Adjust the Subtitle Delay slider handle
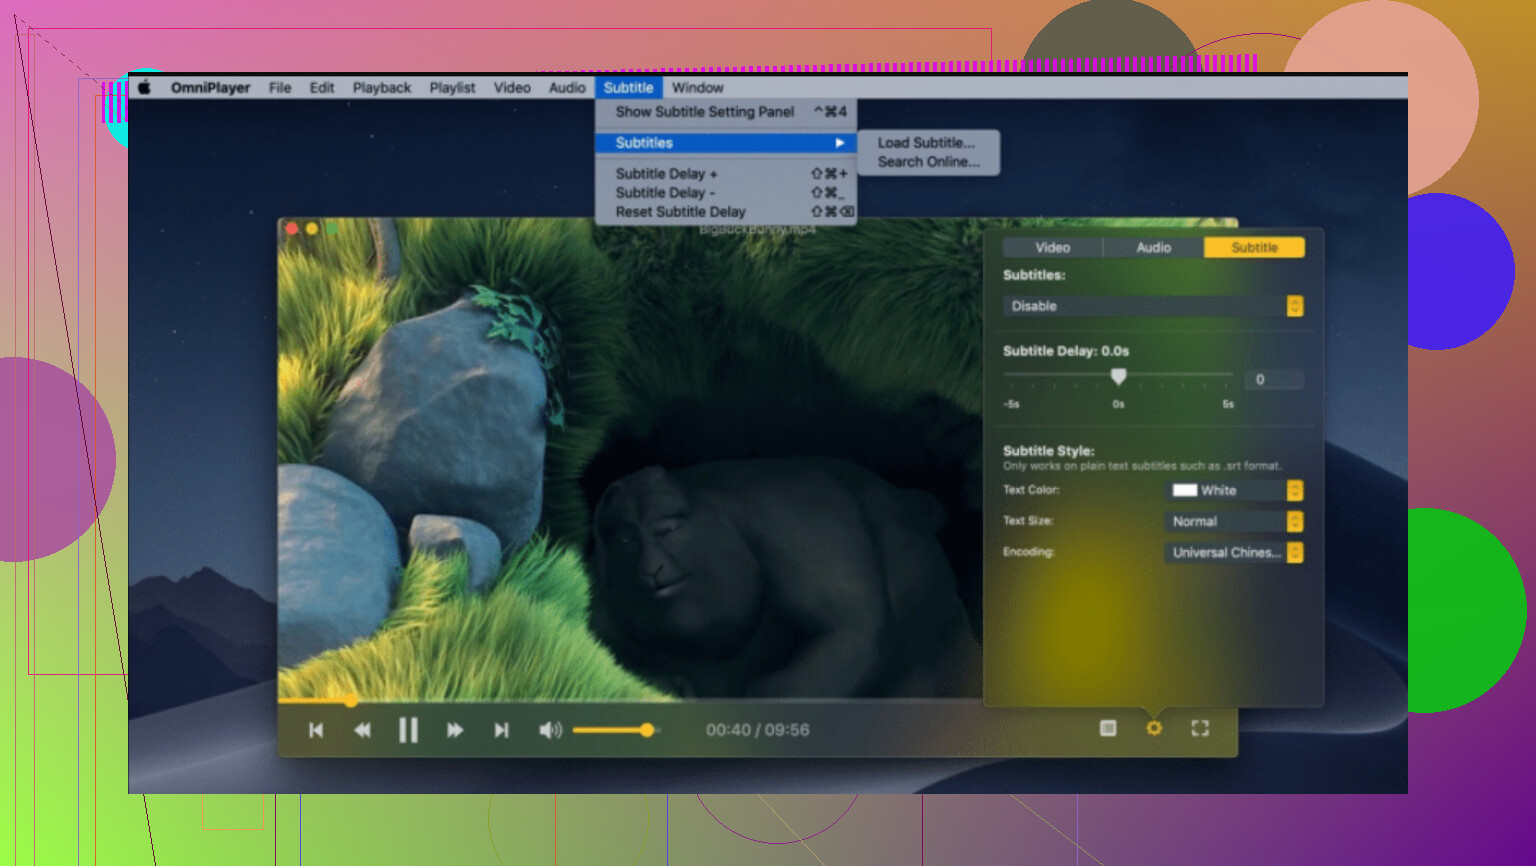This screenshot has width=1536, height=866. (1119, 376)
